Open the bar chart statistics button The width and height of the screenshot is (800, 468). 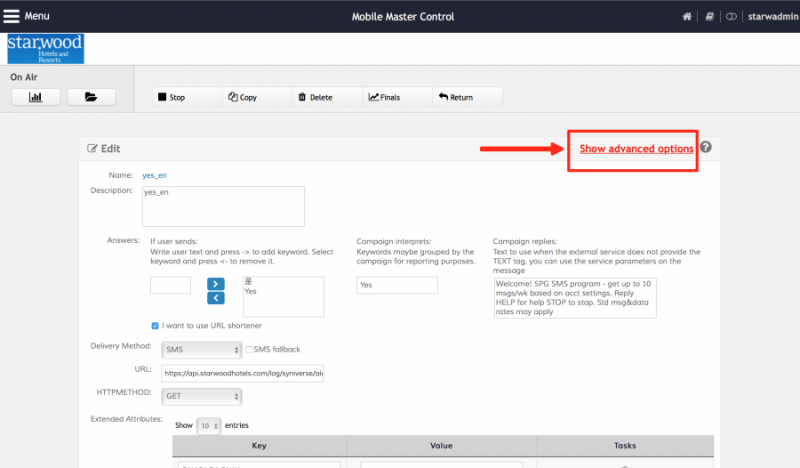tap(35, 97)
